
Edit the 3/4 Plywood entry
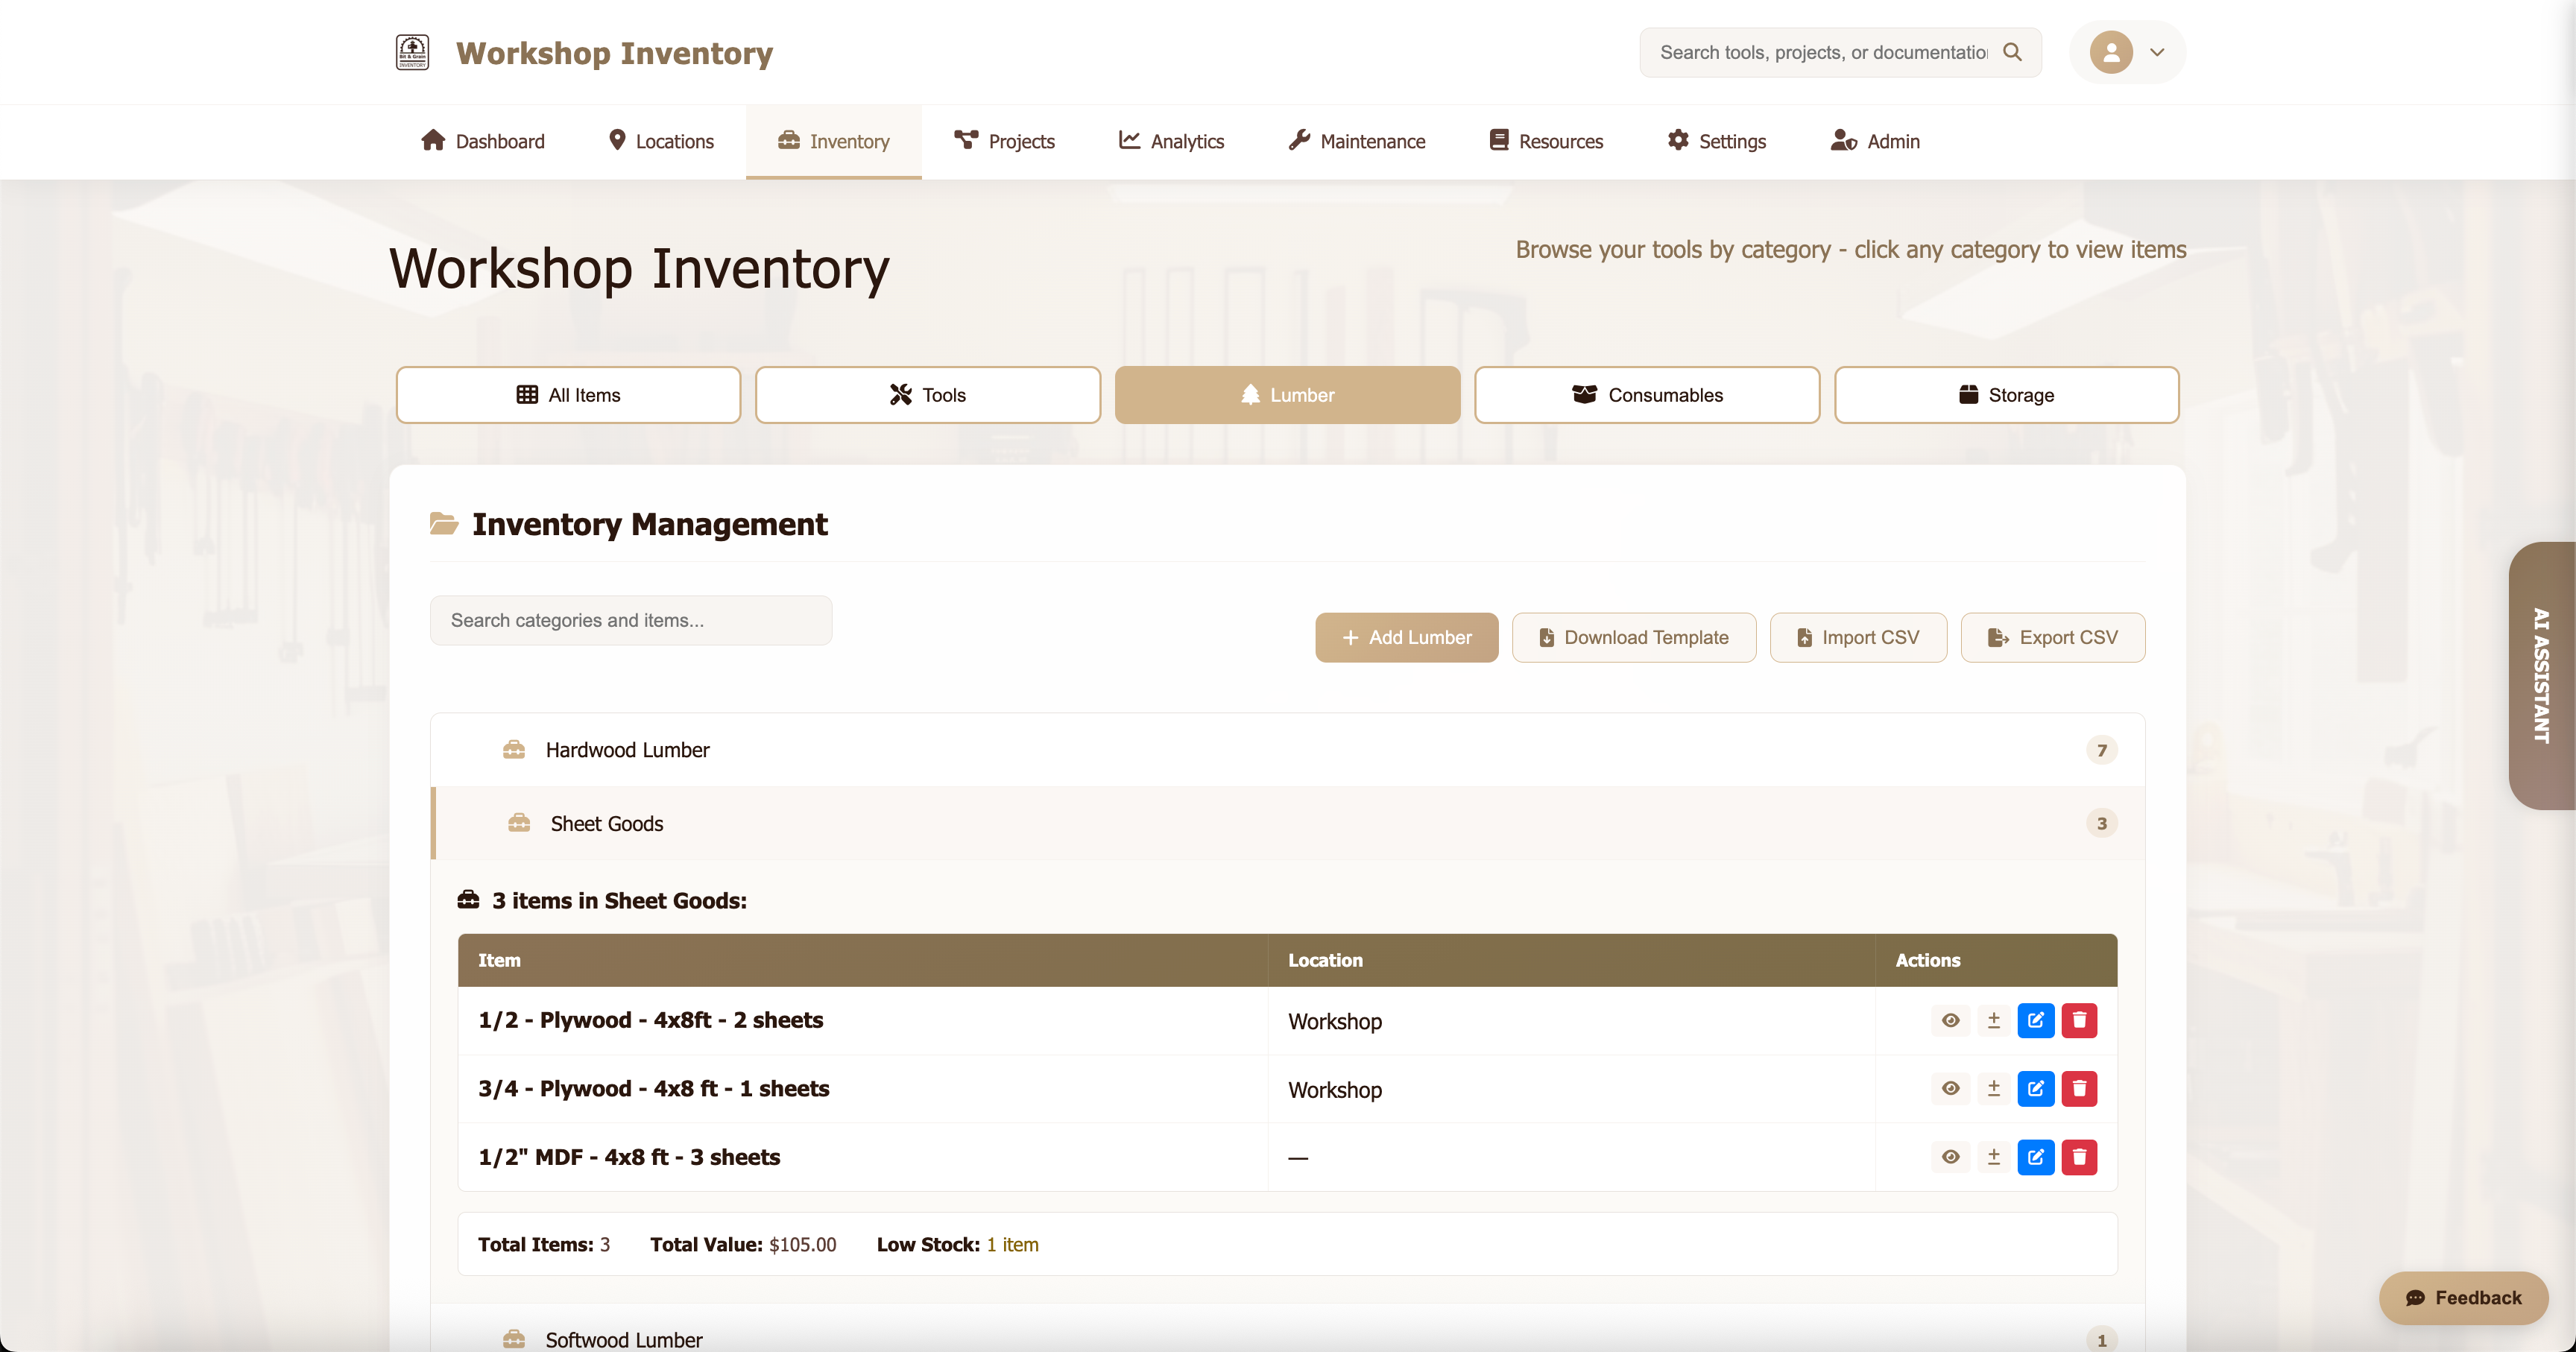[2036, 1088]
